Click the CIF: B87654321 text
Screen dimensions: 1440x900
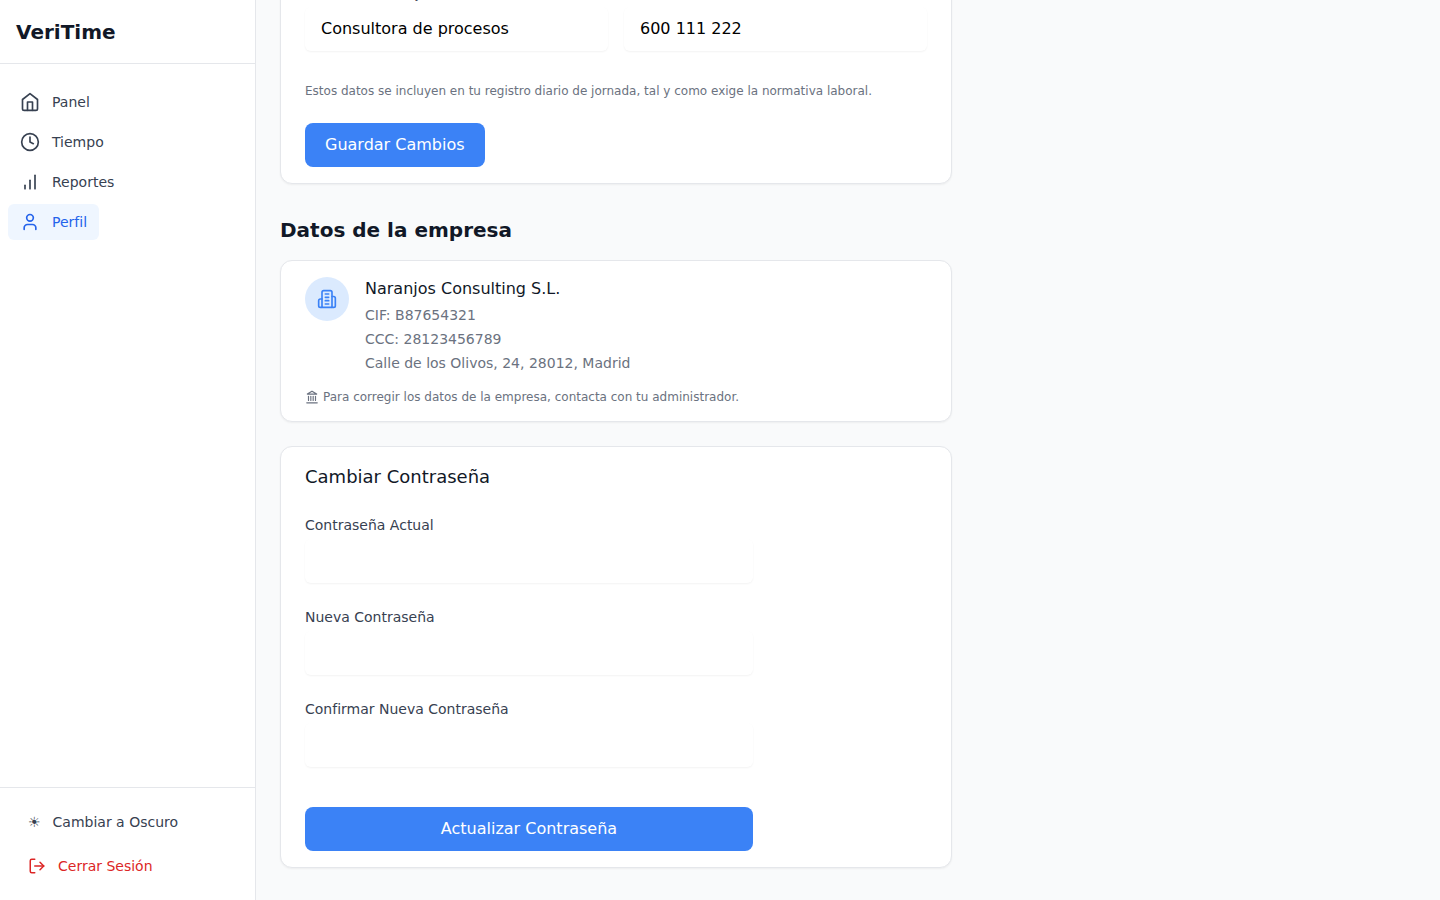click(x=420, y=315)
